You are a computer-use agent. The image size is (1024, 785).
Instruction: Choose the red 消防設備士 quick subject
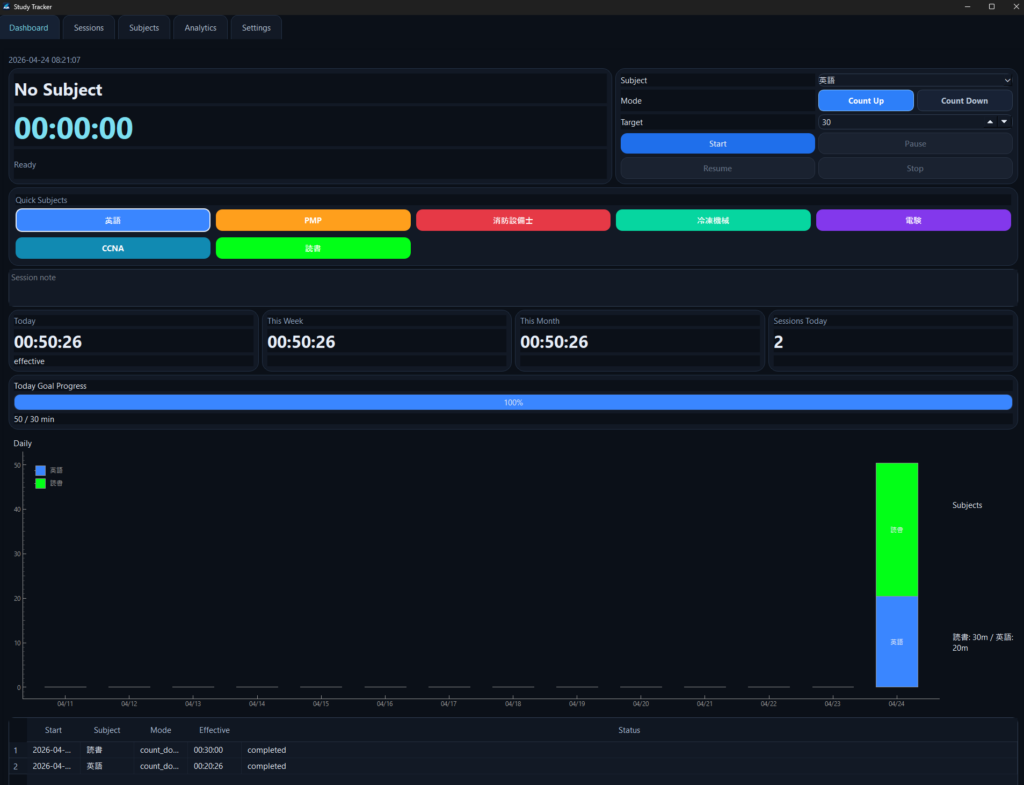pyautogui.click(x=513, y=220)
